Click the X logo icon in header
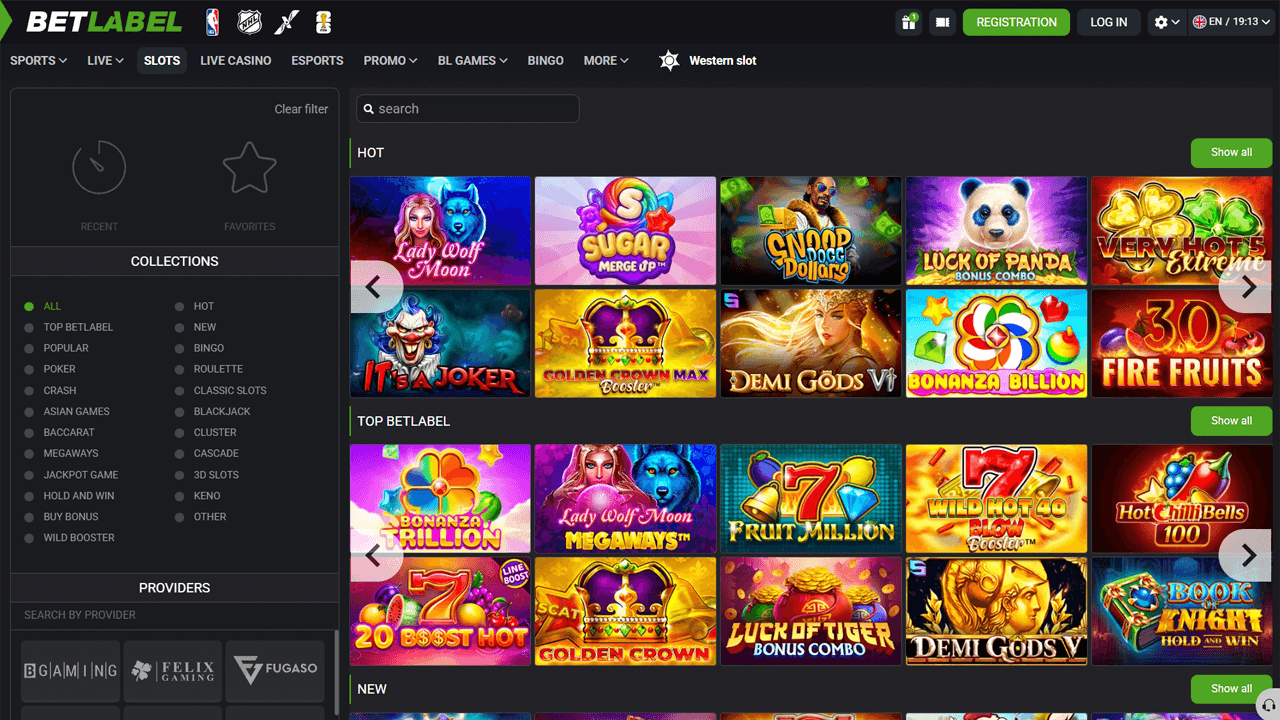 [287, 22]
